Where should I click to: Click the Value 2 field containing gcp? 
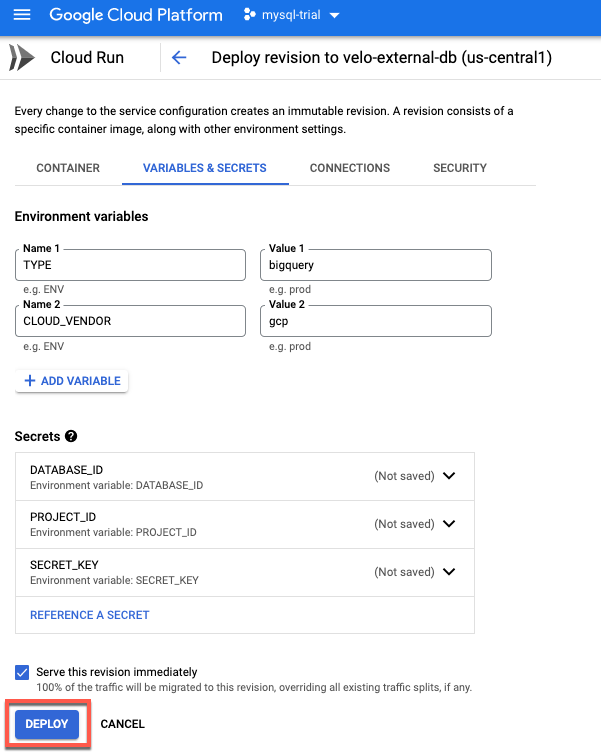coord(375,321)
